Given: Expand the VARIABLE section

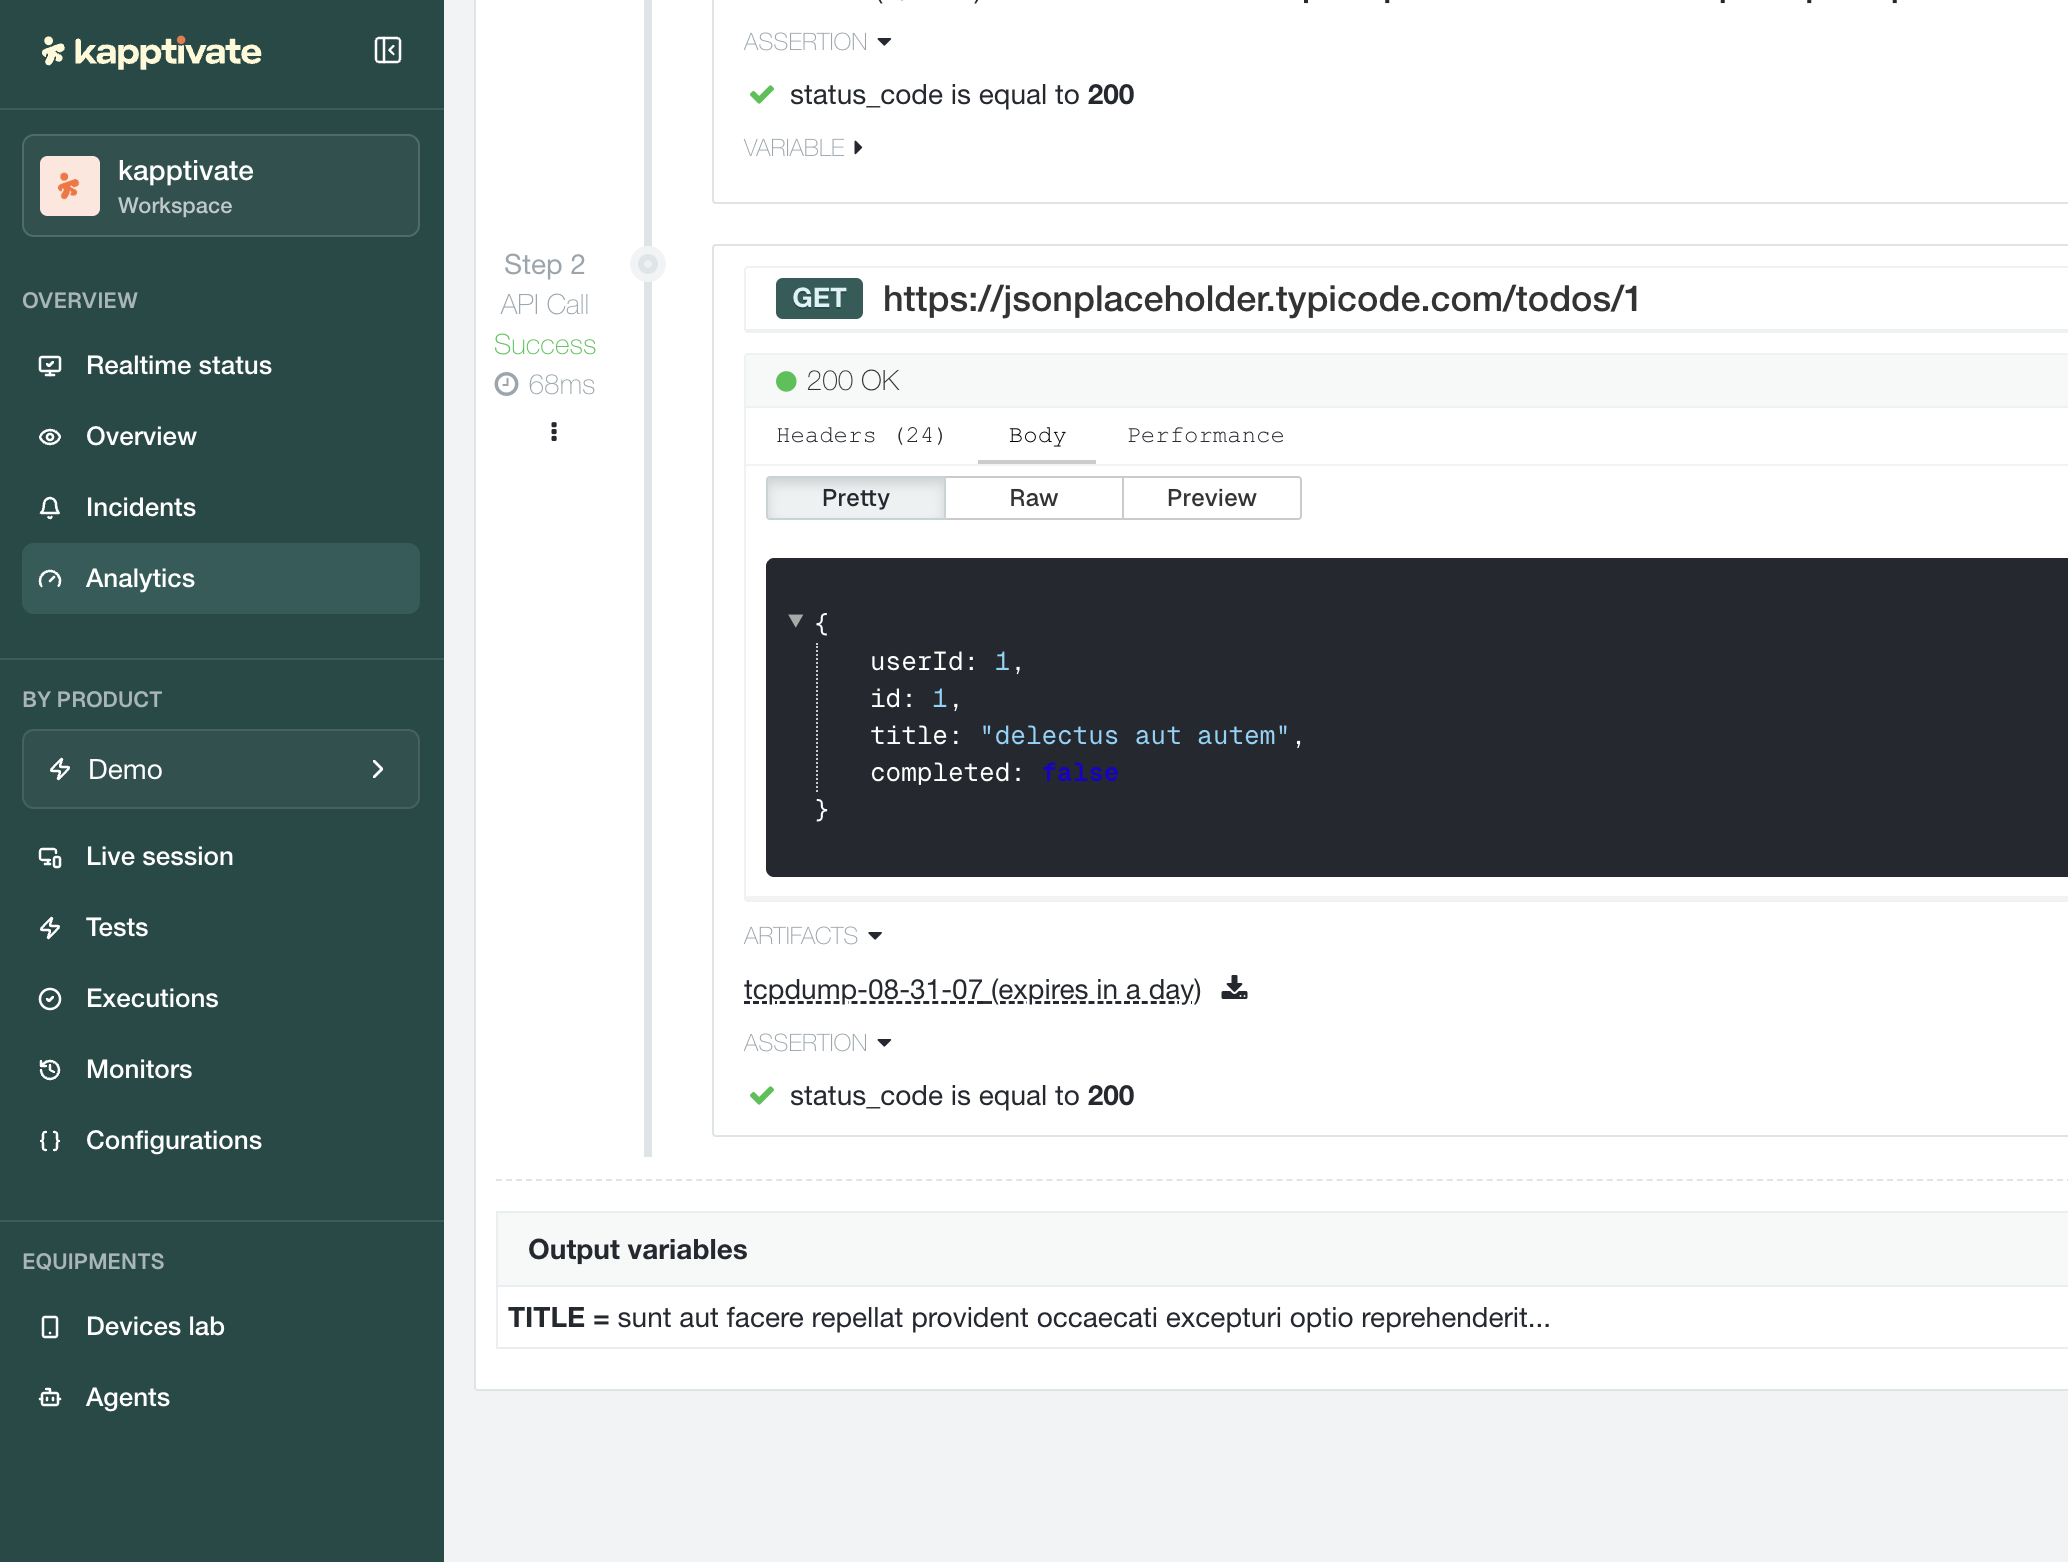Looking at the screenshot, I should point(803,148).
